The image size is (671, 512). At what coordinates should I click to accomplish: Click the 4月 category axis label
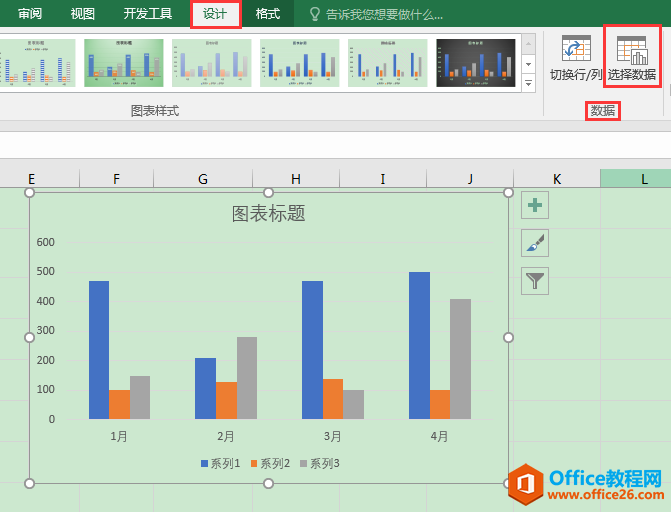point(439,436)
